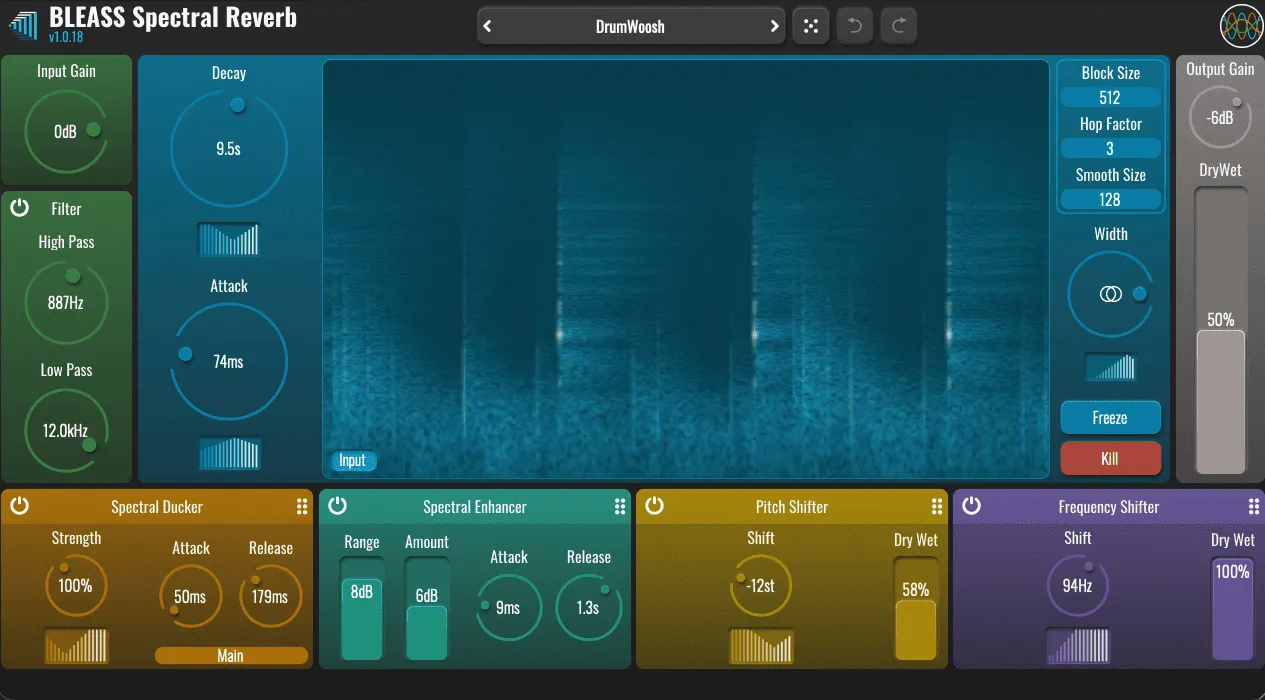
Task: Click the Ducker Strength 100% knob
Action: point(76,586)
